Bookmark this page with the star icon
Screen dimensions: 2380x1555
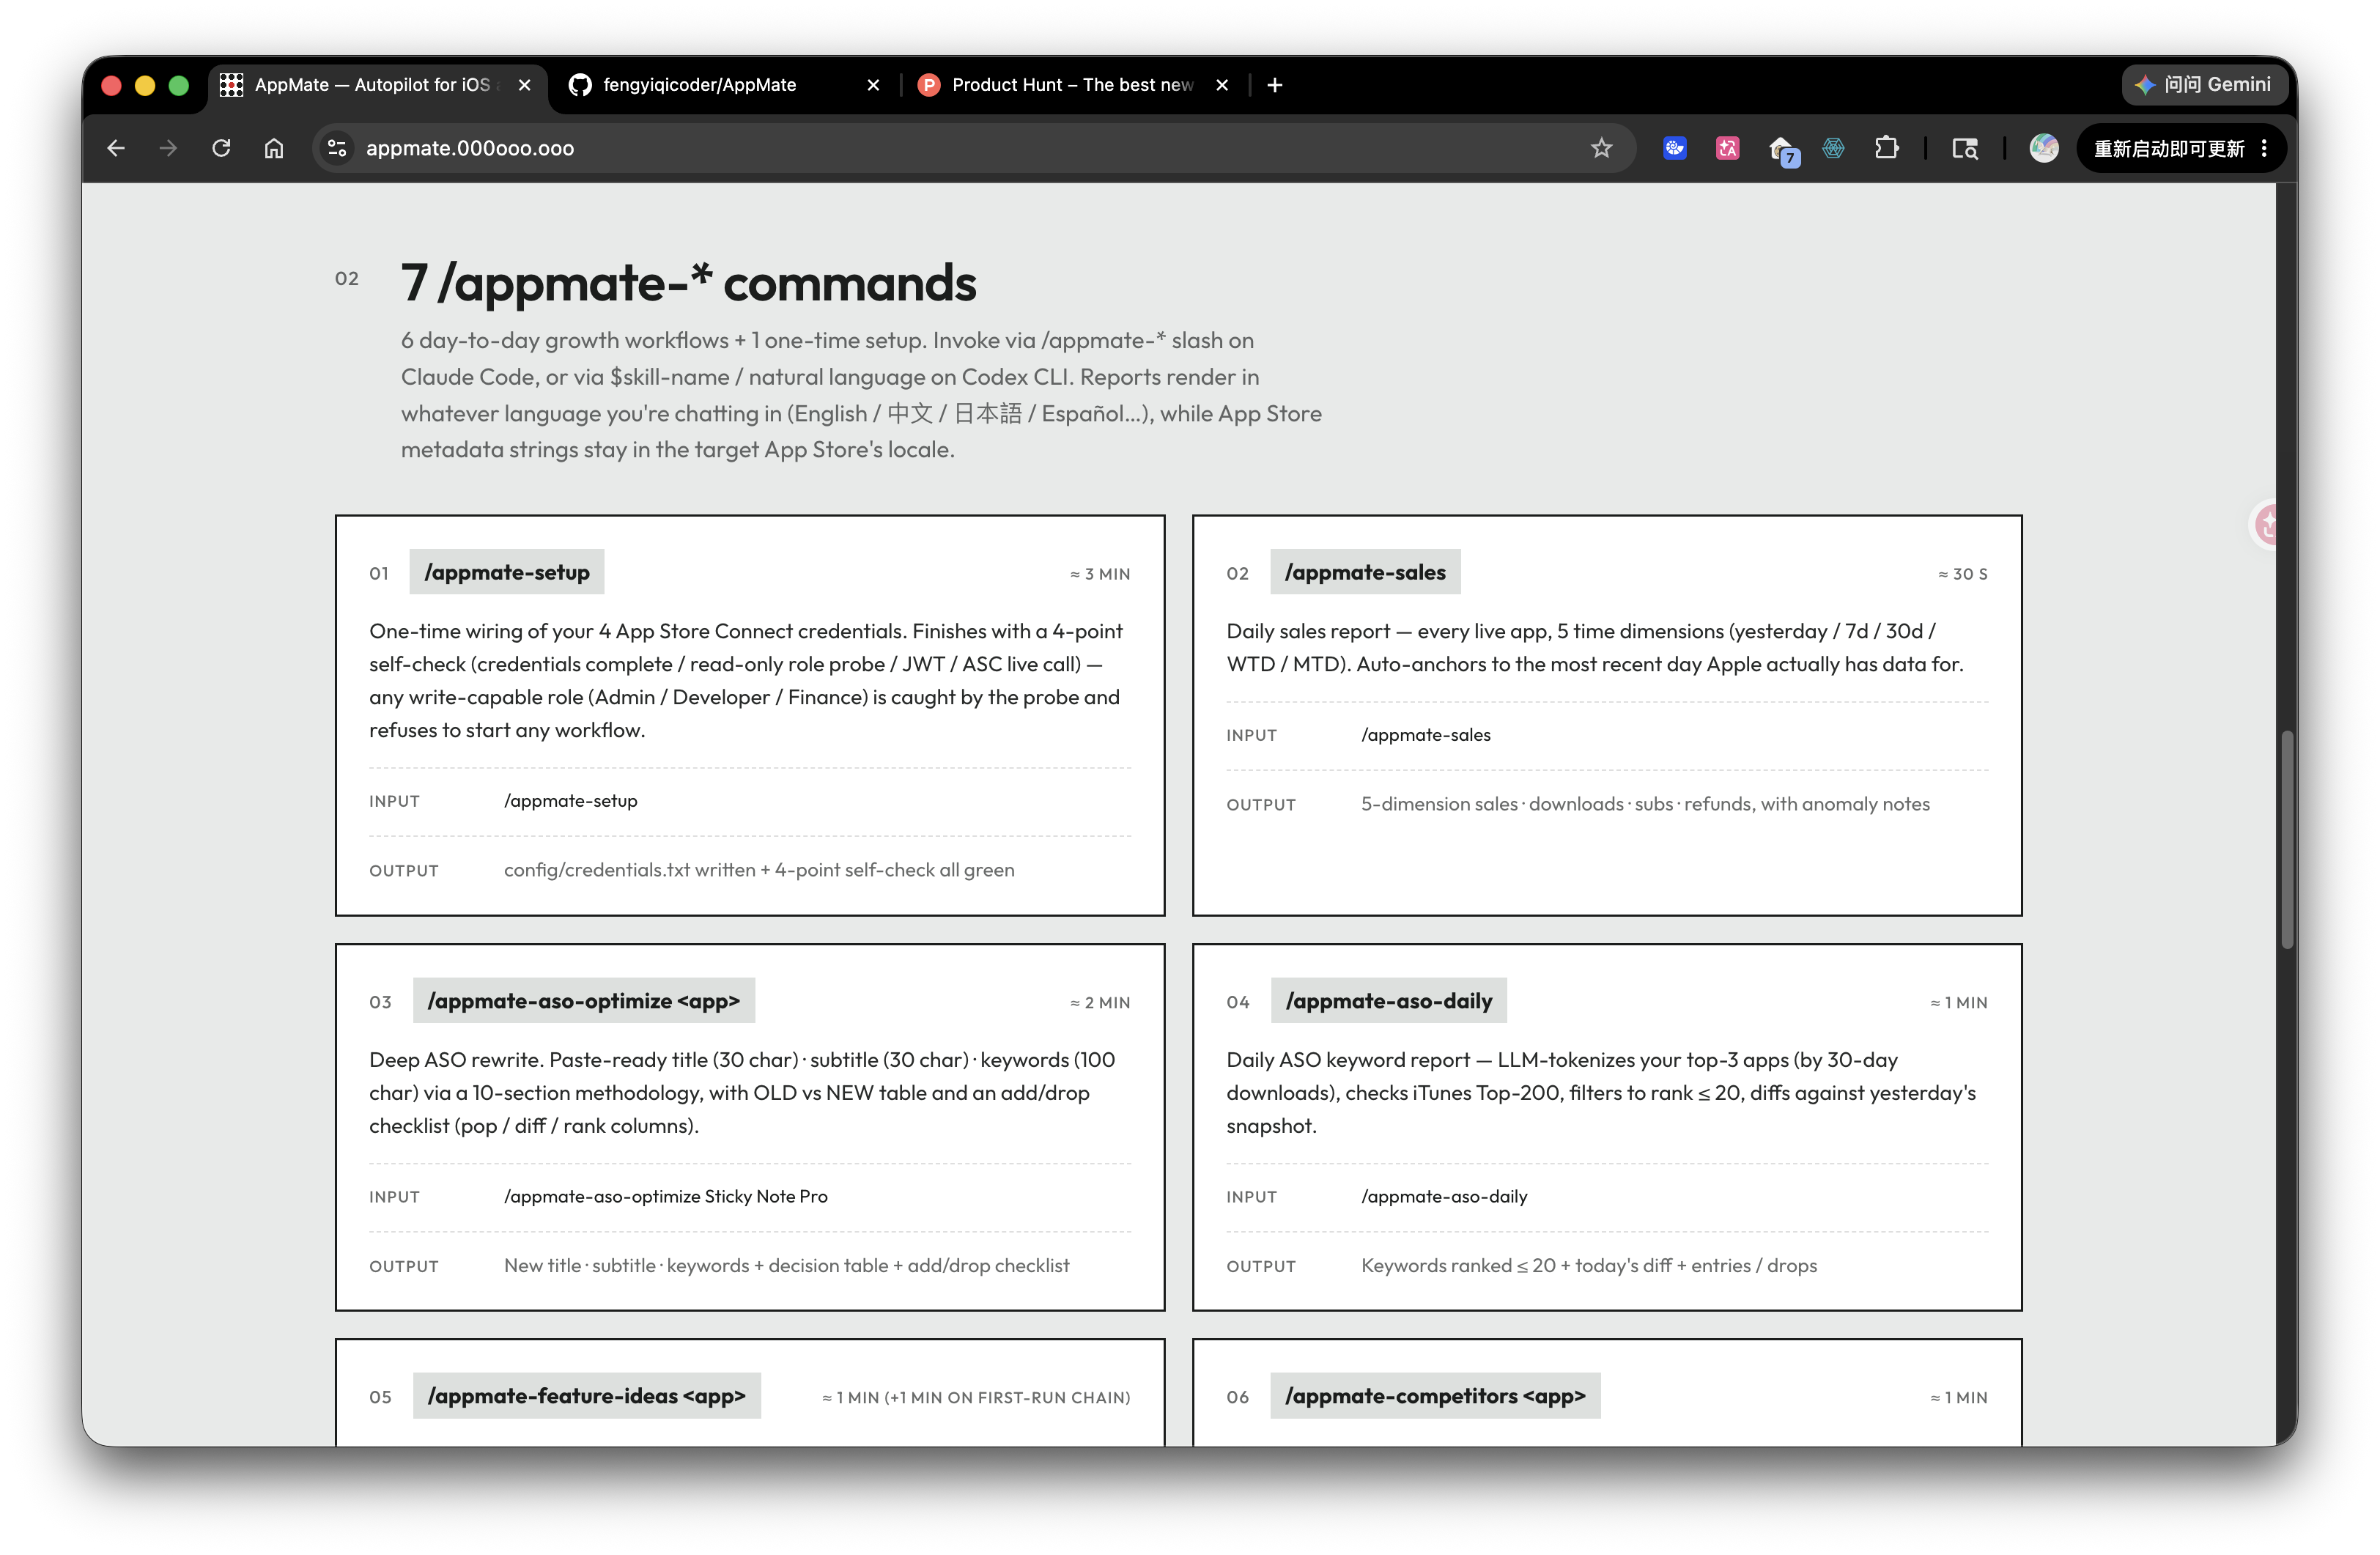(1602, 148)
